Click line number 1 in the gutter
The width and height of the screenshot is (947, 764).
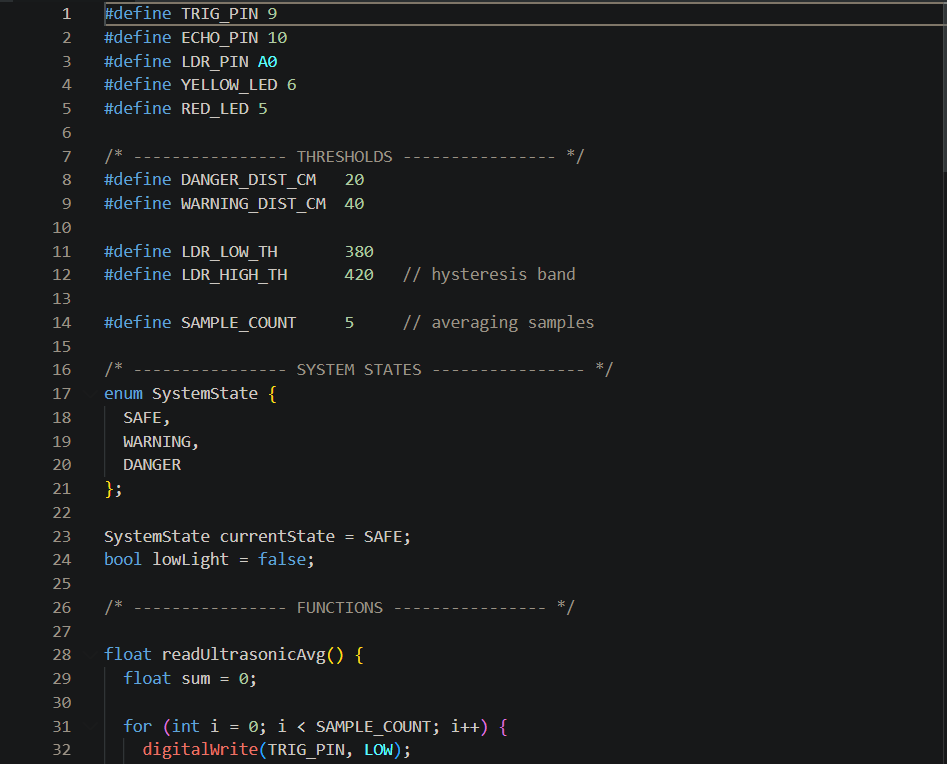coord(66,14)
